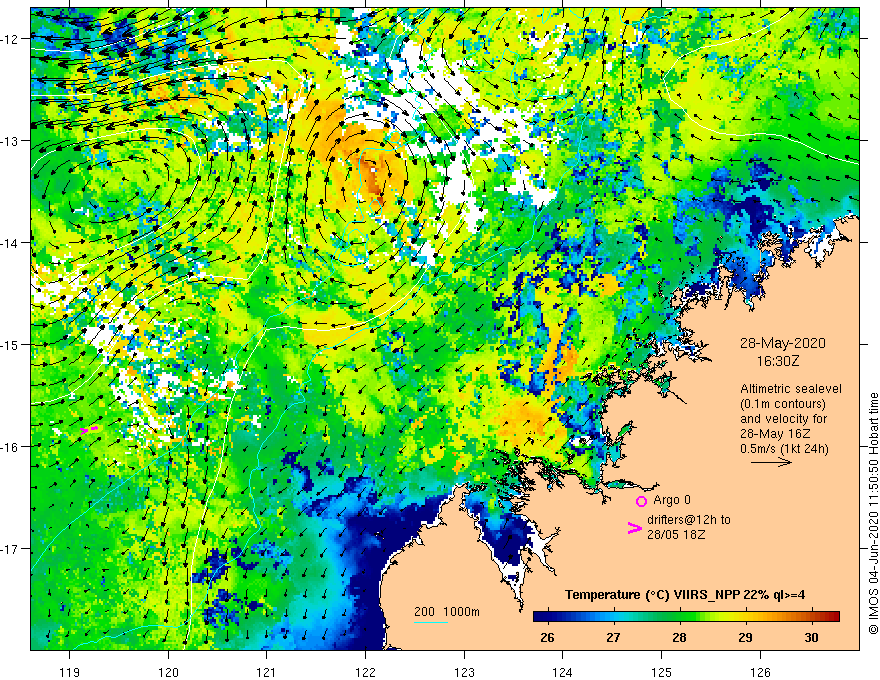880x680 pixels.
Task: Click colorbar tick label 30
Action: coord(811,637)
